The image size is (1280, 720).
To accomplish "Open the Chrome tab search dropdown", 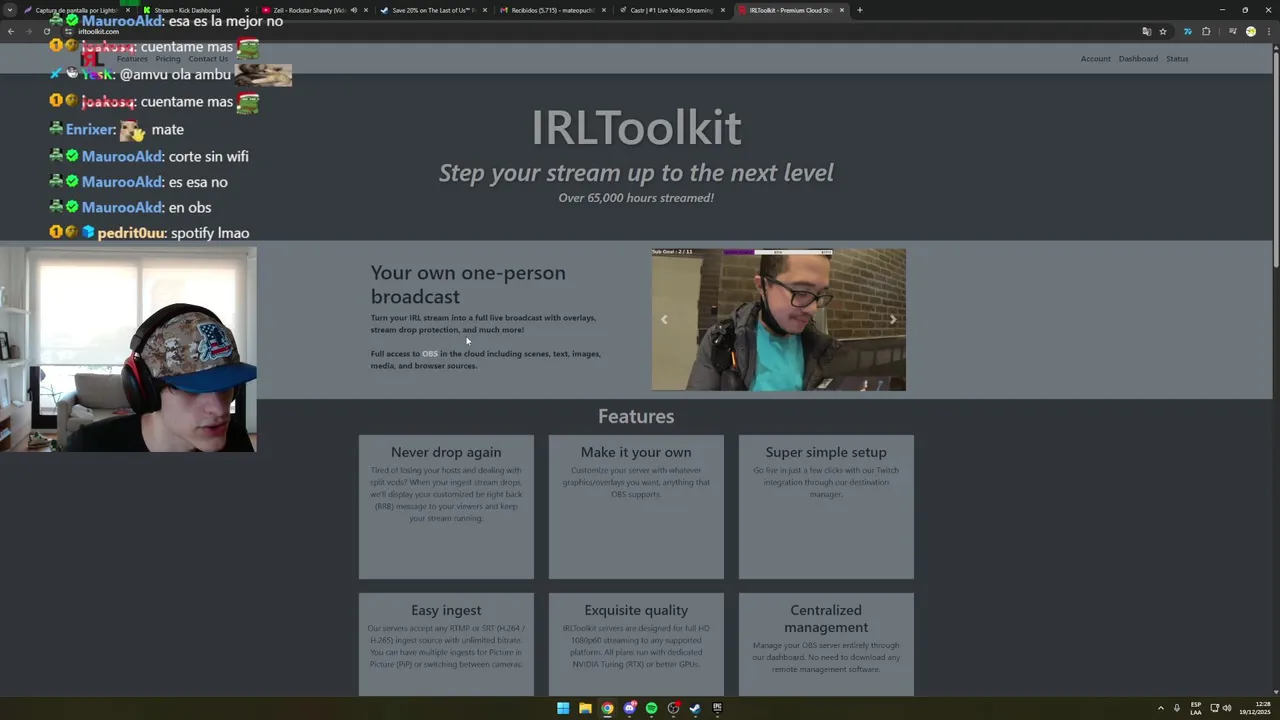I will pyautogui.click(x=10, y=10).
